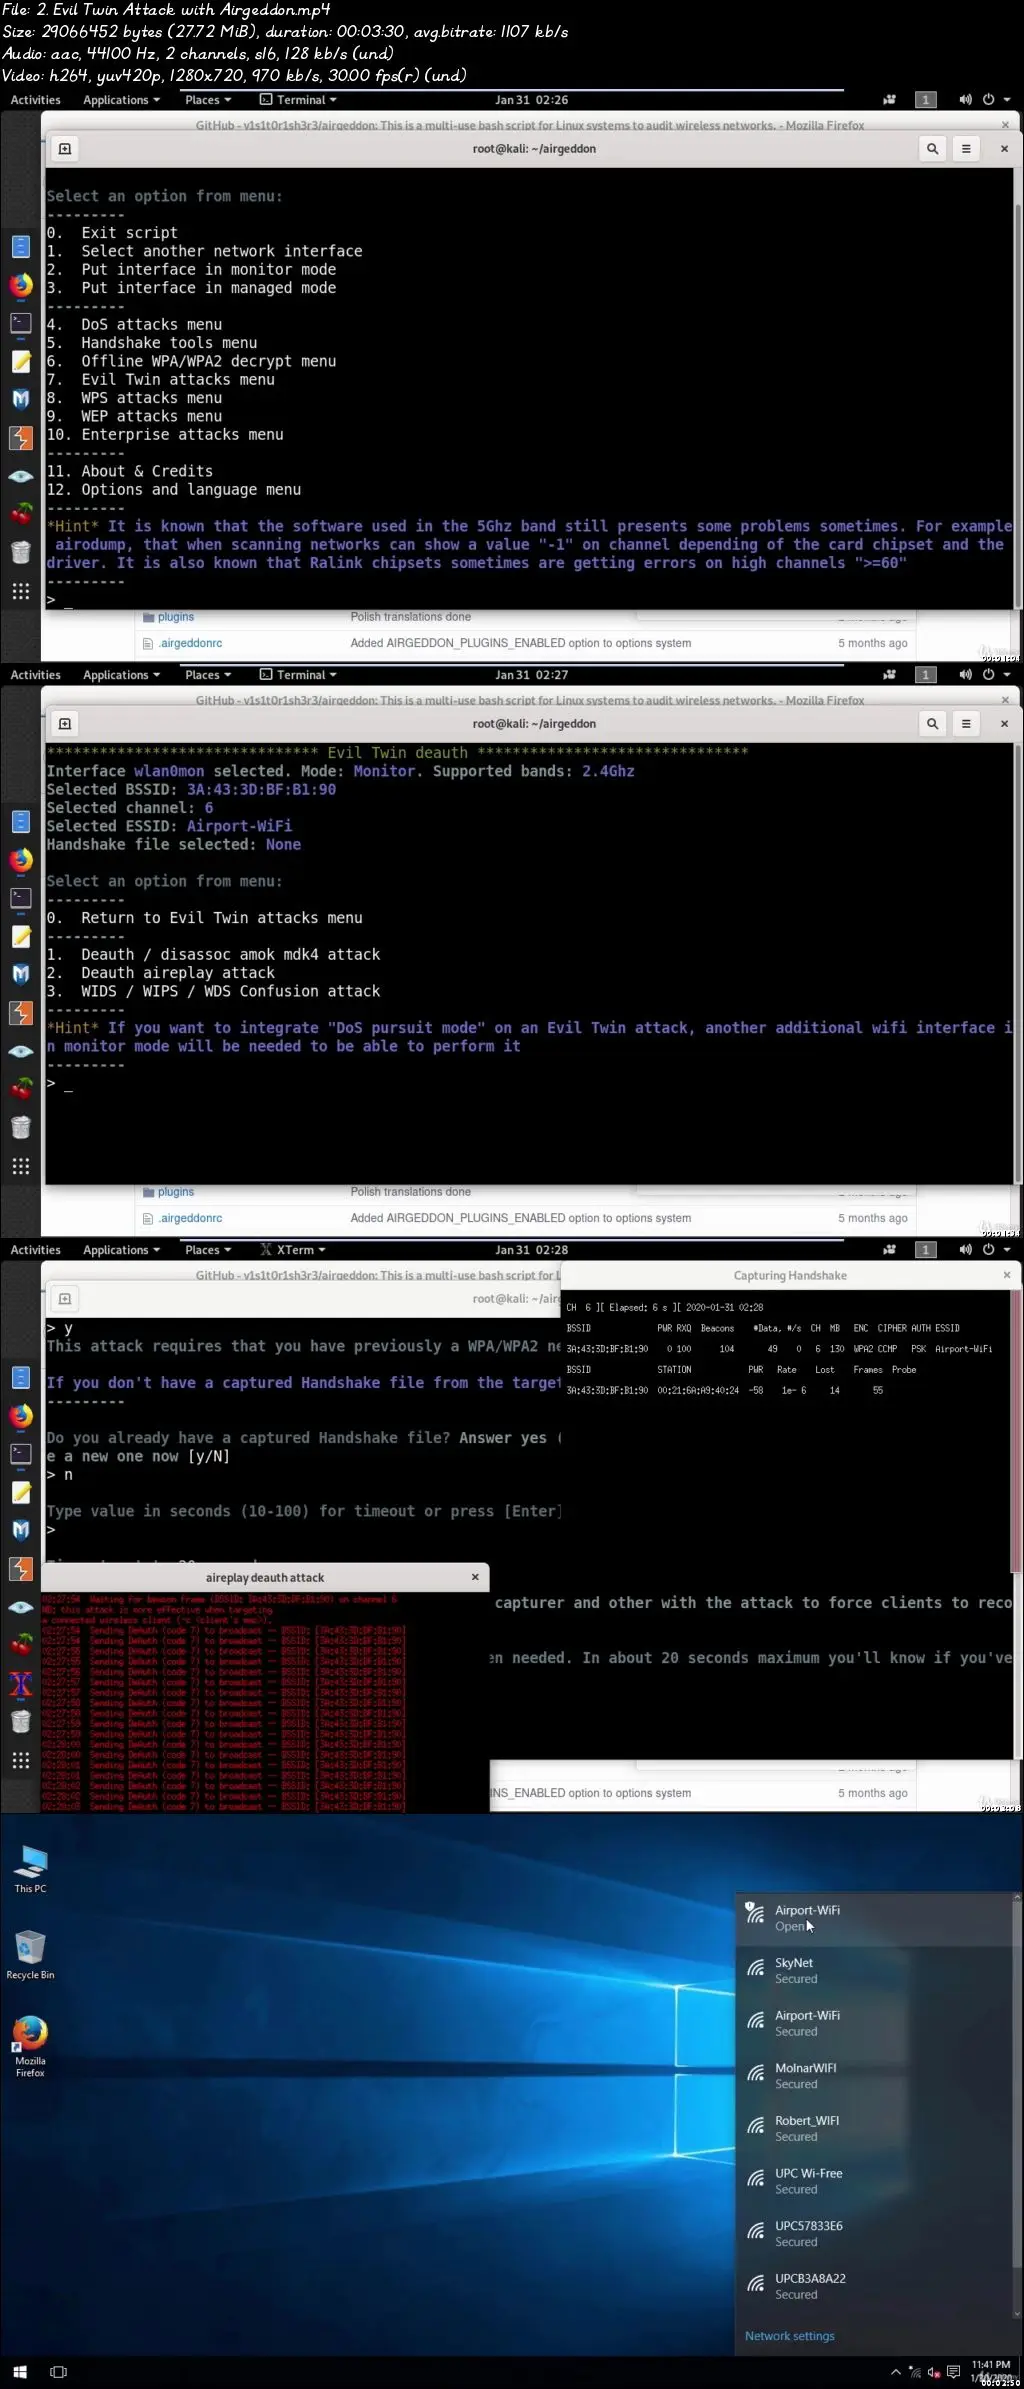Click the screen recorder camera icon, 02:26 frame
Image resolution: width=1024 pixels, height=2389 pixels.
(889, 100)
